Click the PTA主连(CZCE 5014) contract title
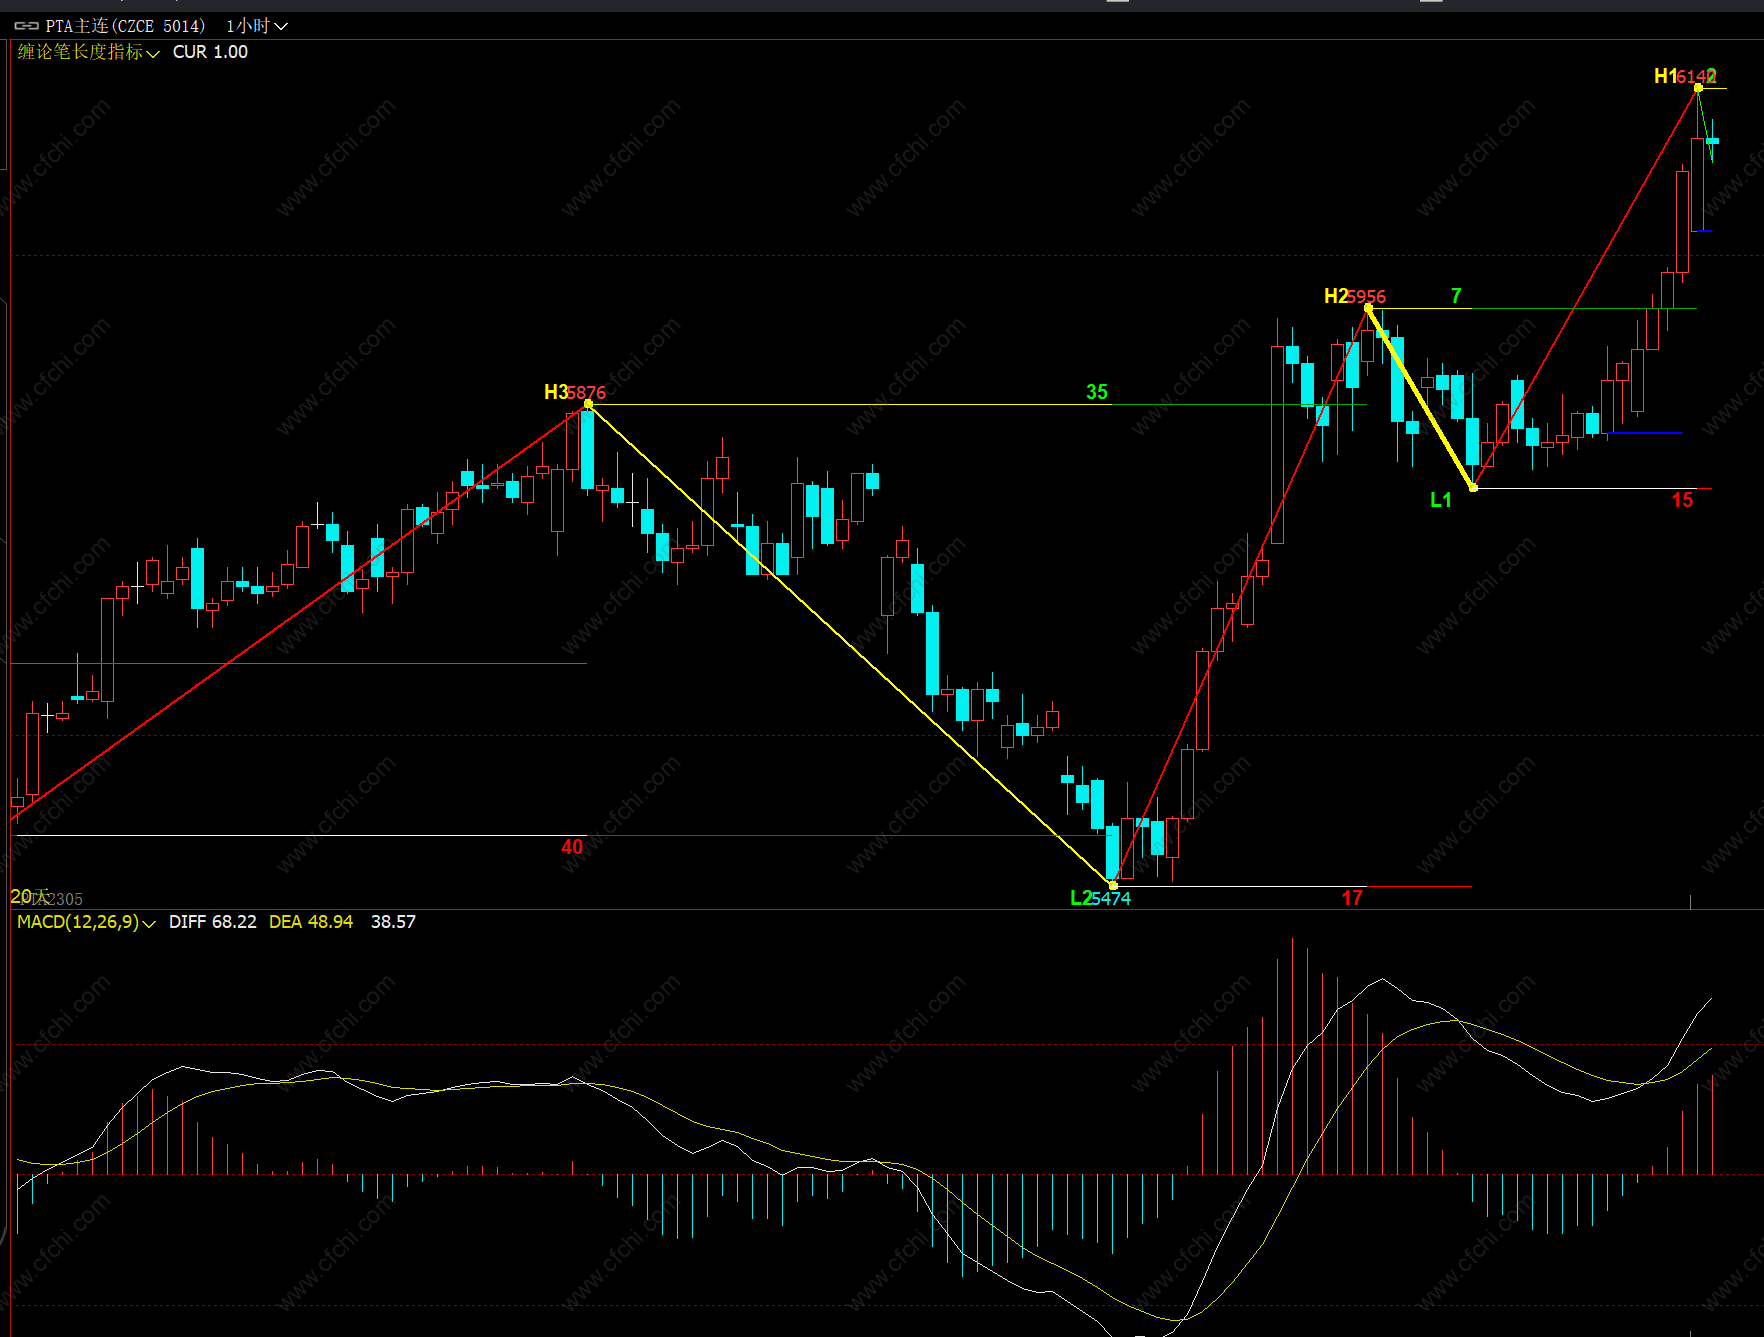Image resolution: width=1764 pixels, height=1337 pixels. [x=125, y=26]
